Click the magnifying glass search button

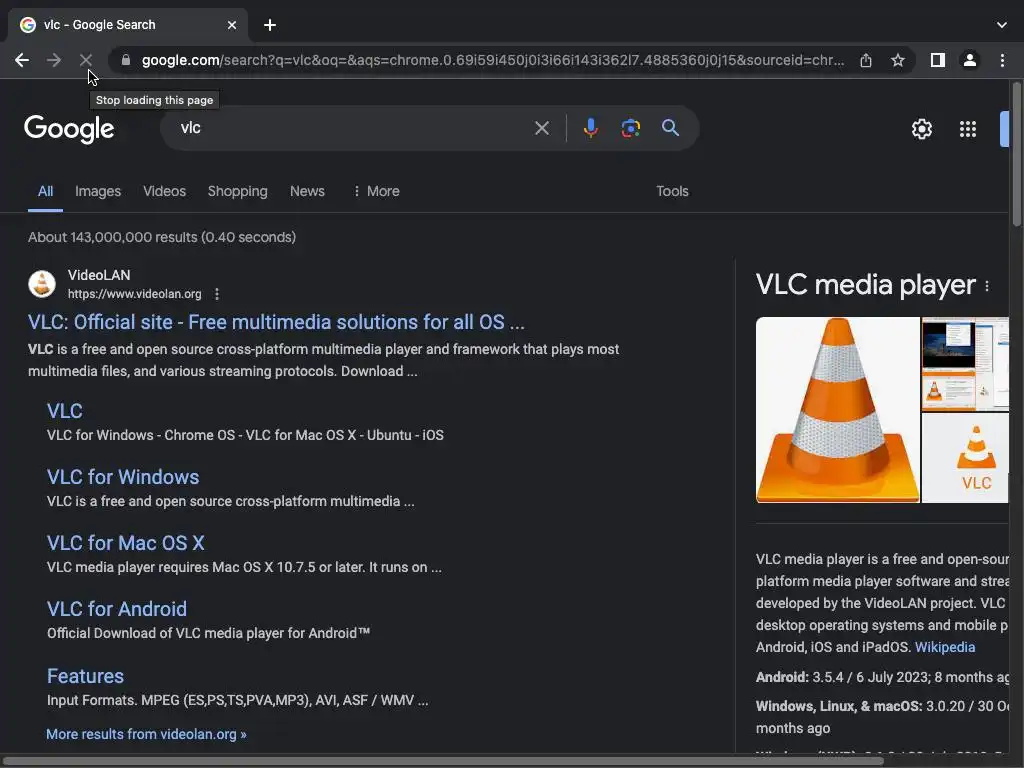tap(670, 128)
